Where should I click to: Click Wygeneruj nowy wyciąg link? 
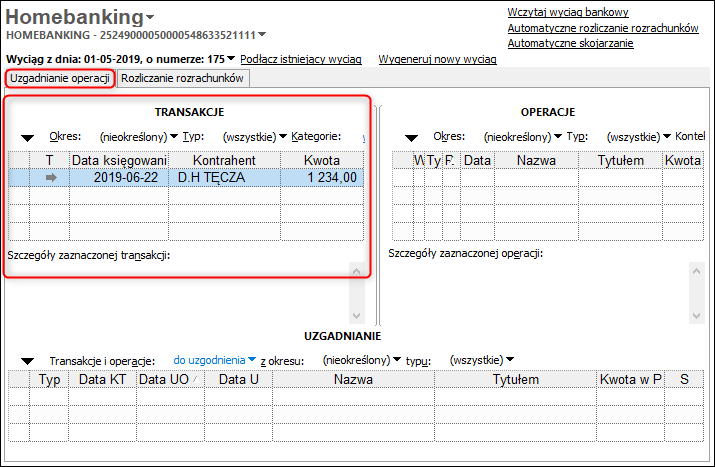tap(437, 59)
